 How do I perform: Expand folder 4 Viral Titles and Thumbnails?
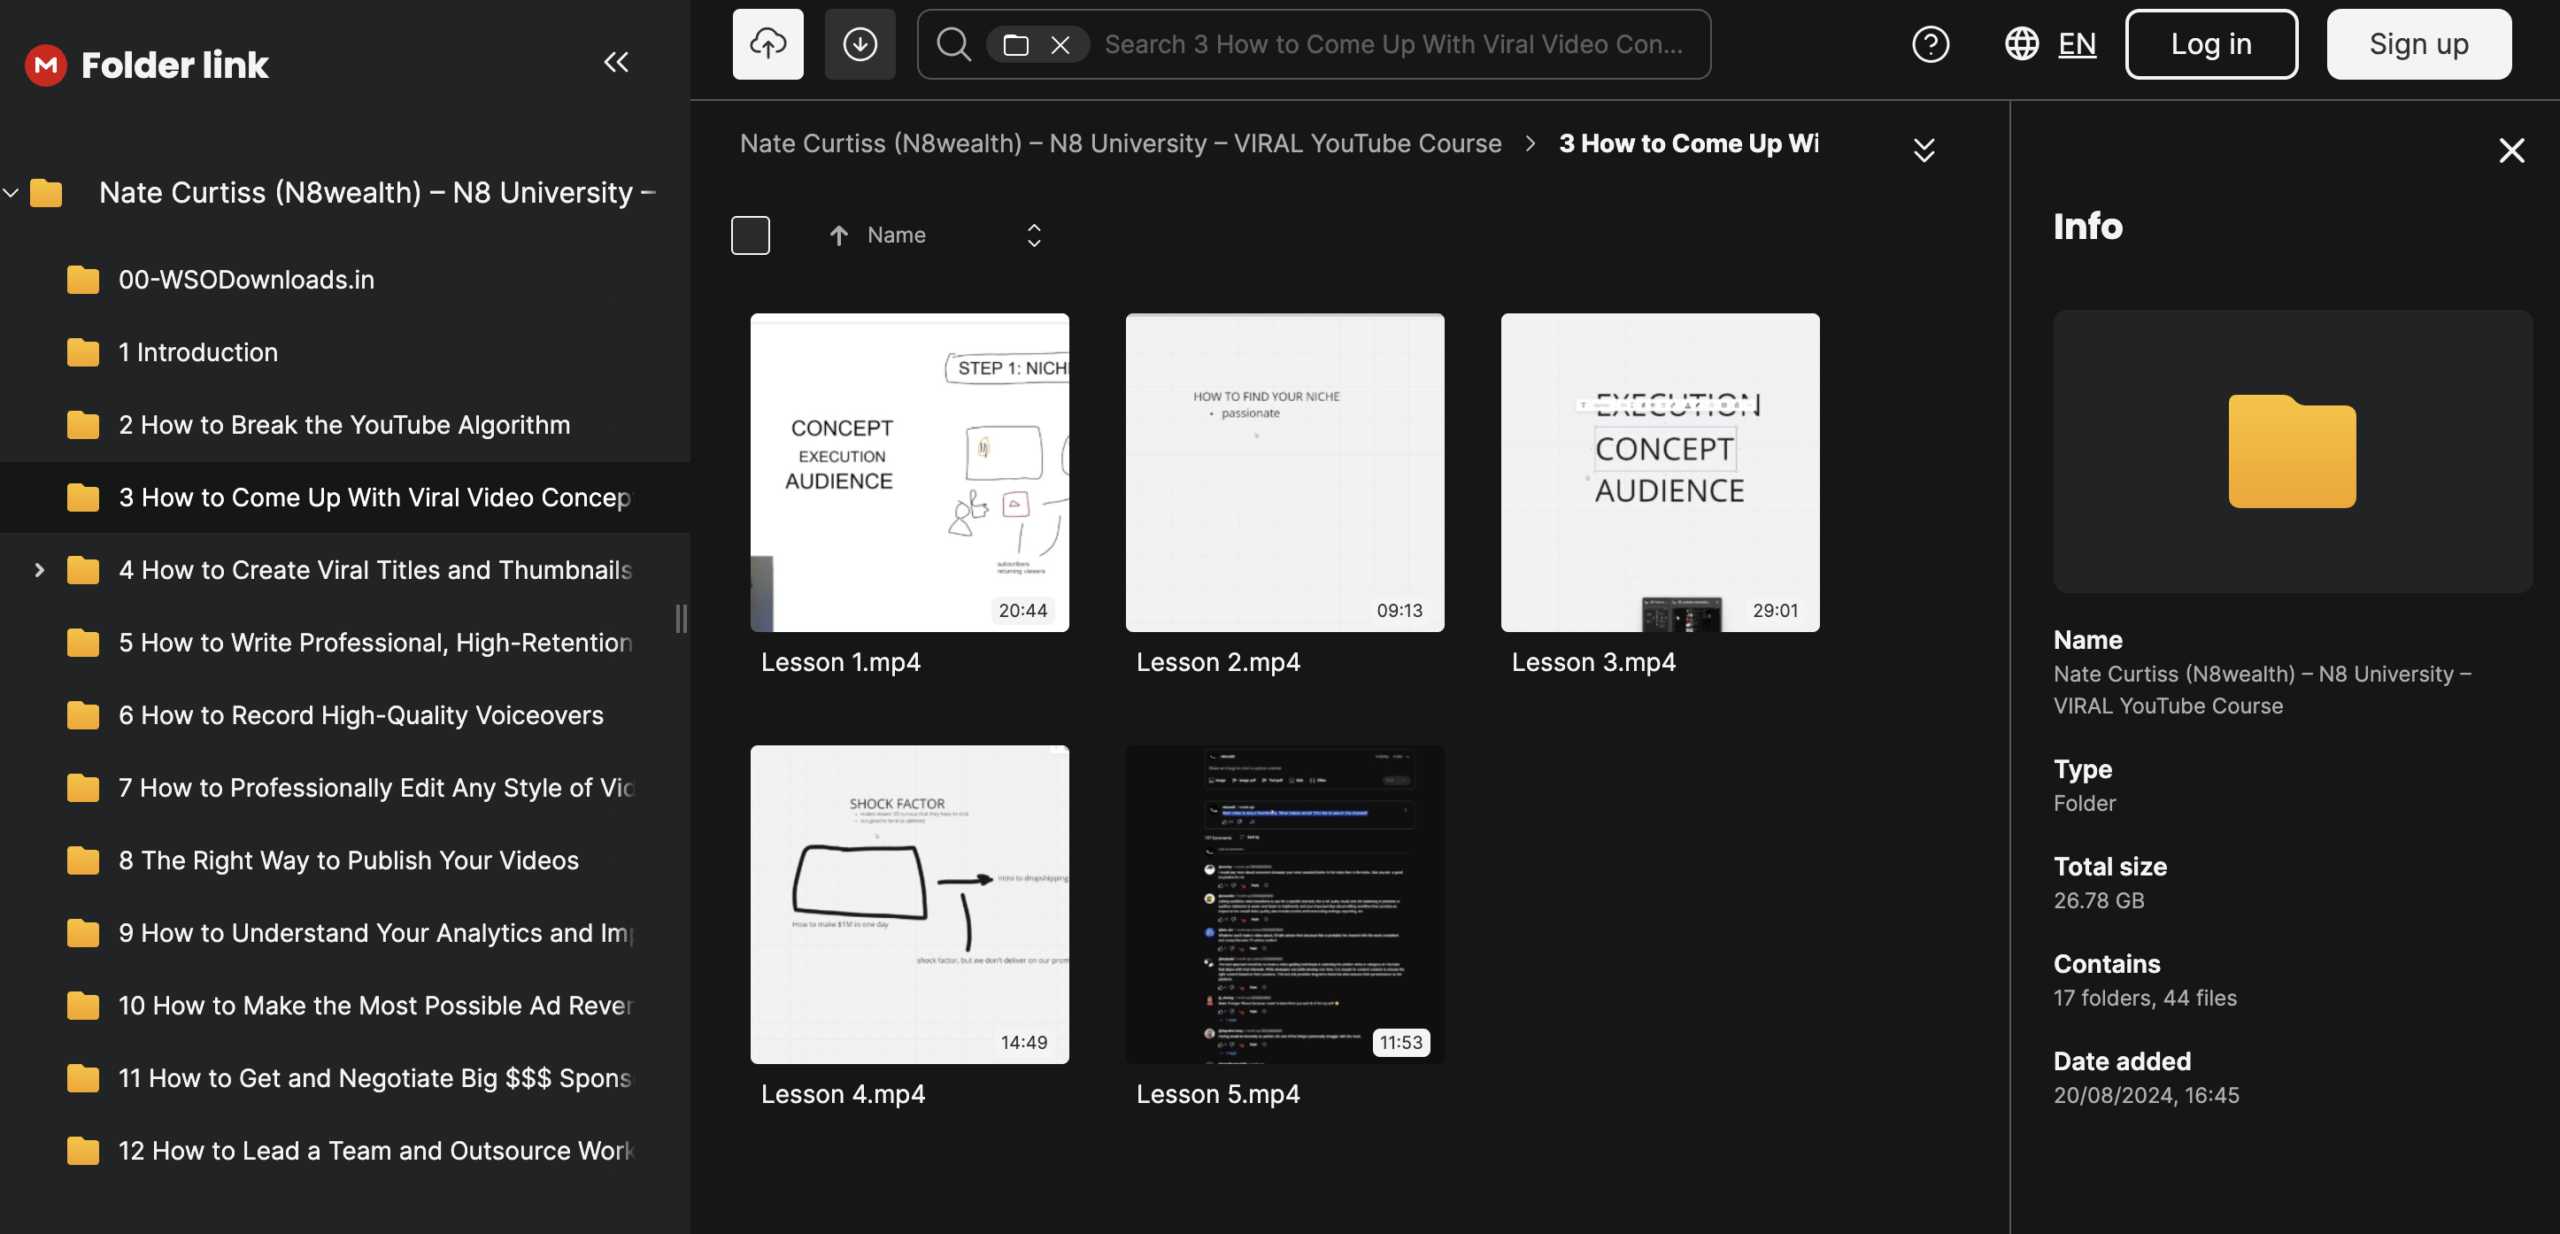39,570
